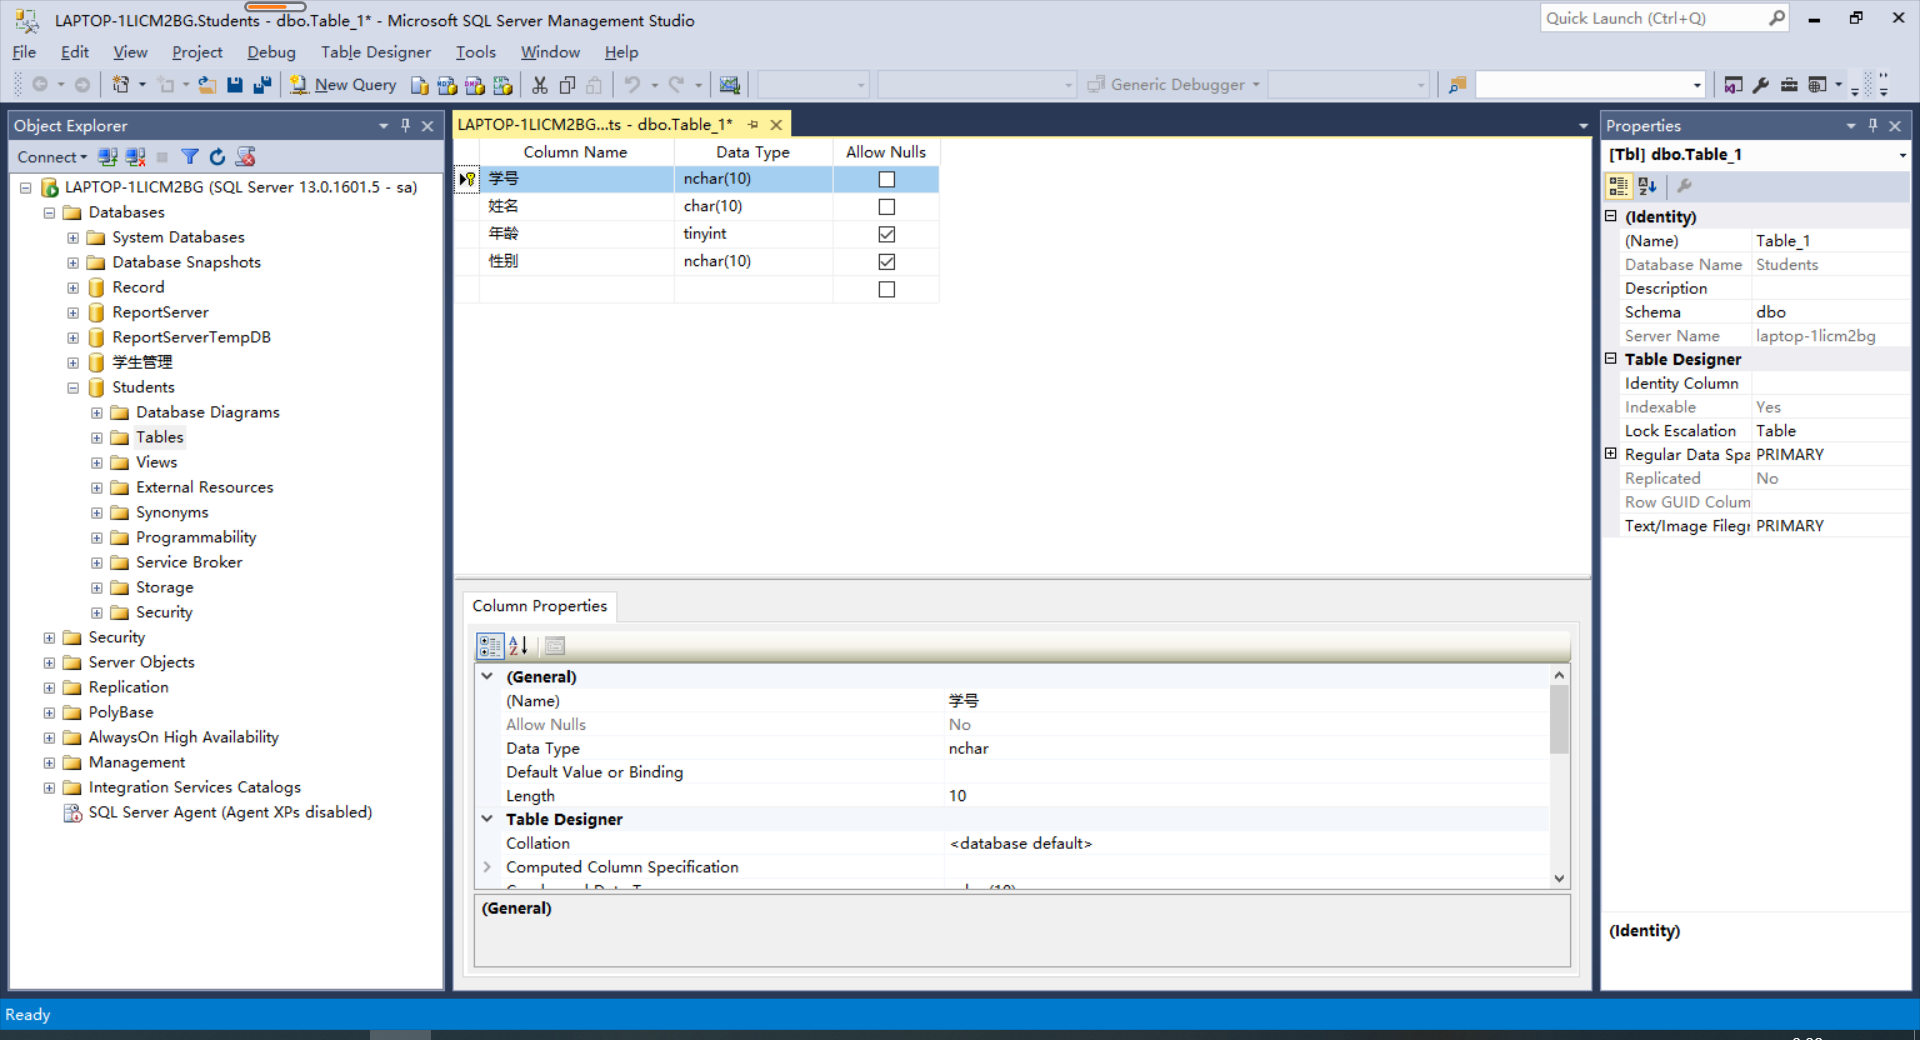Viewport: 1920px width, 1040px height.
Task: Select SQL Server Agent node
Action: [230, 813]
